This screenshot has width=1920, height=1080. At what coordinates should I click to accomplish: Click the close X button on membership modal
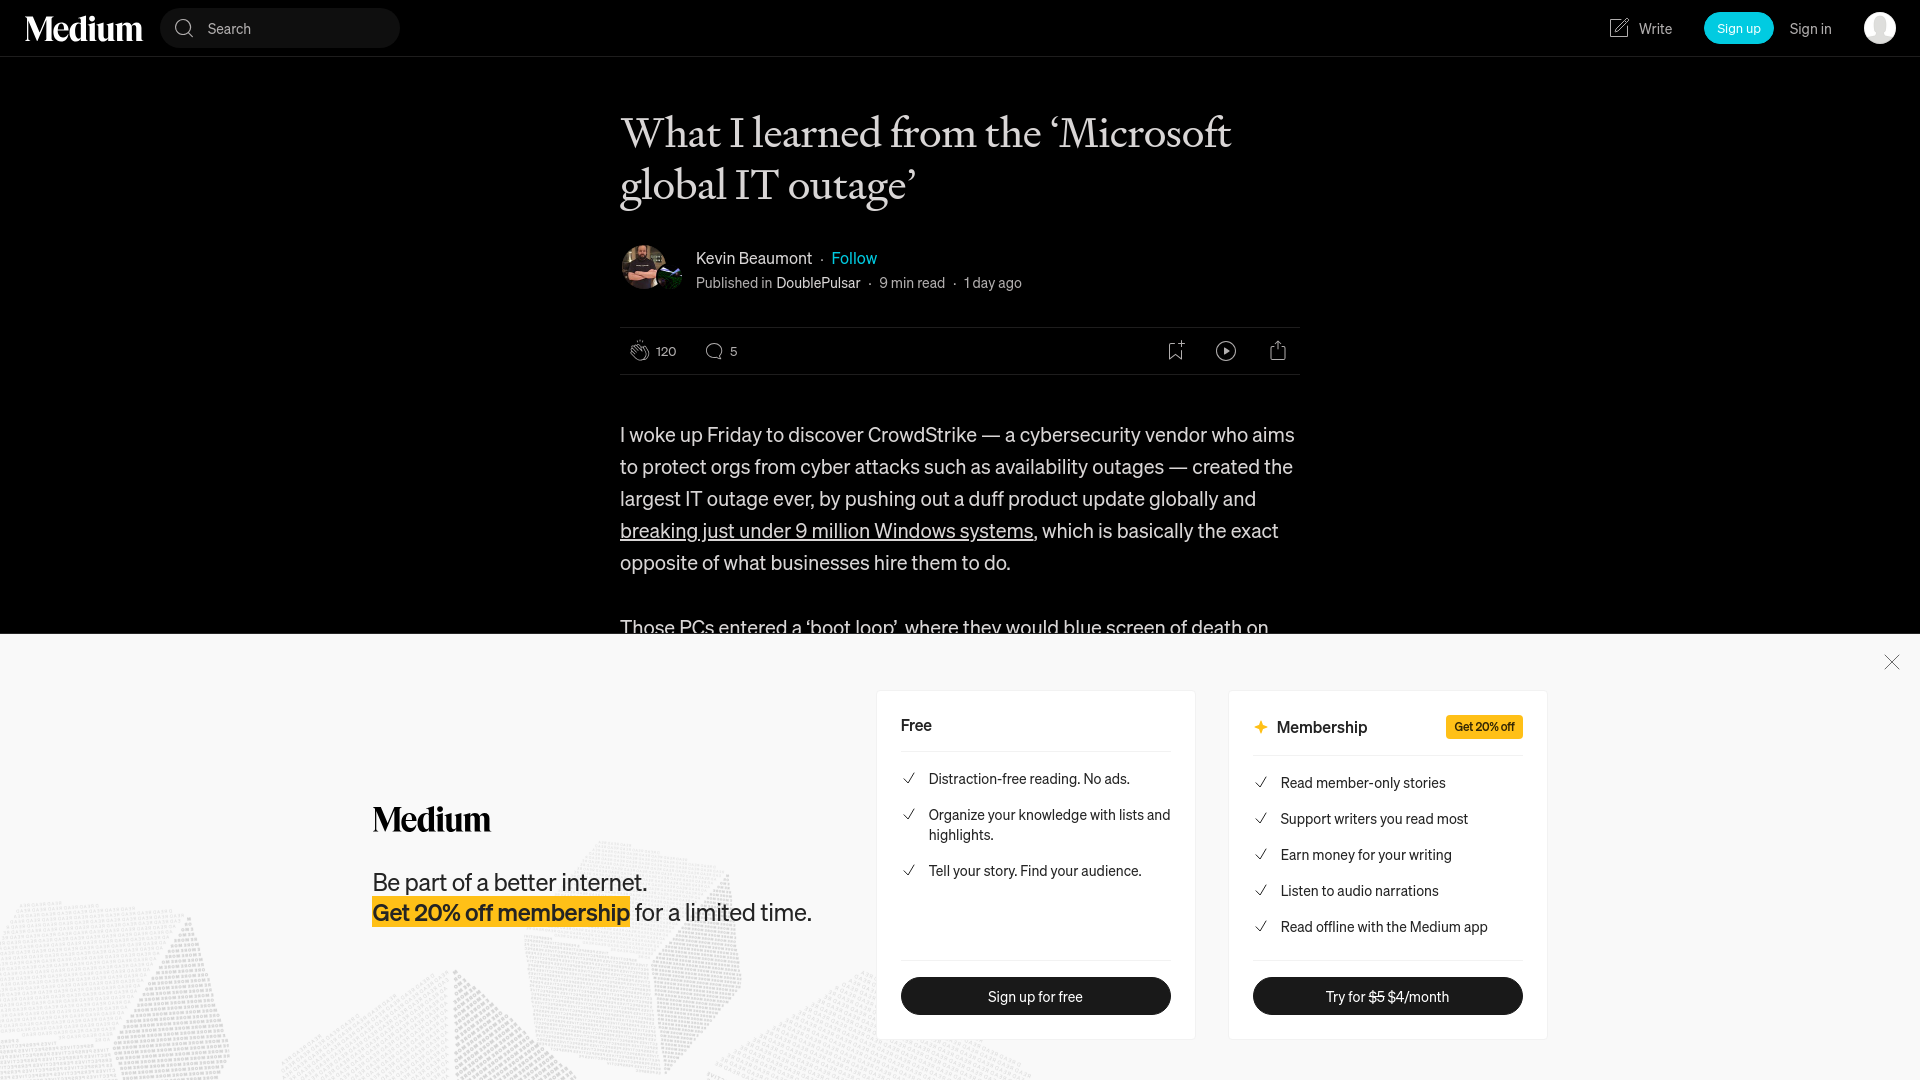1891,662
